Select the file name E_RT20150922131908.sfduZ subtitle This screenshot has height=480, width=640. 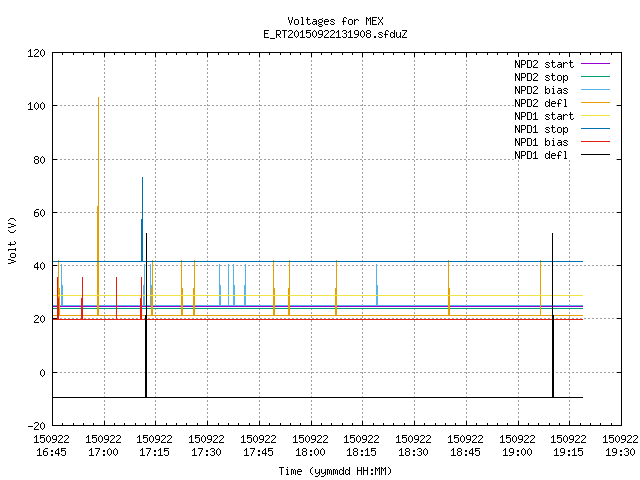pos(335,34)
